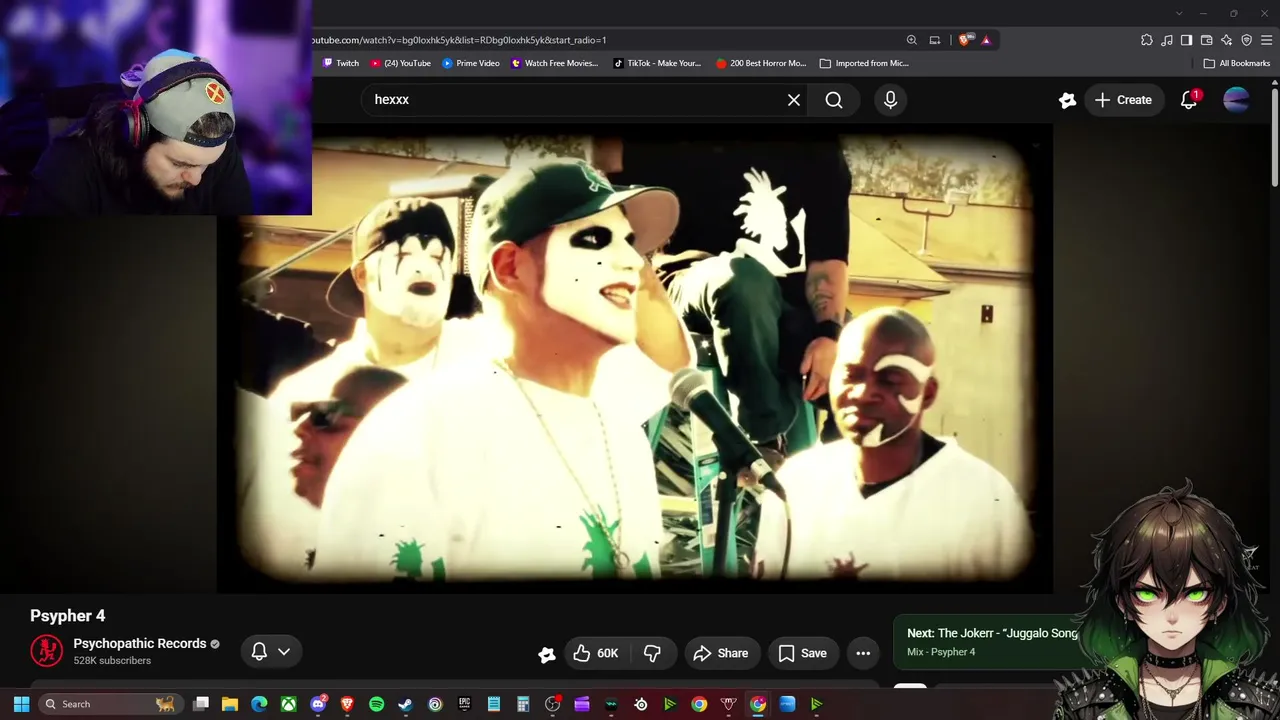This screenshot has height=720, width=1280.
Task: Open Brave browser from the taskbar
Action: [x=347, y=704]
